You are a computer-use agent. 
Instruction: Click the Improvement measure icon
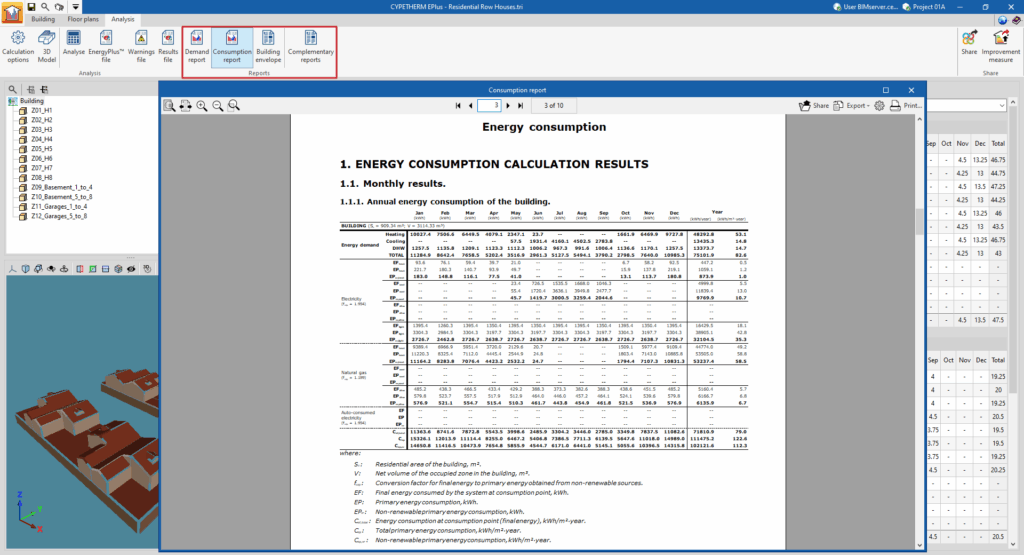click(x=1000, y=46)
